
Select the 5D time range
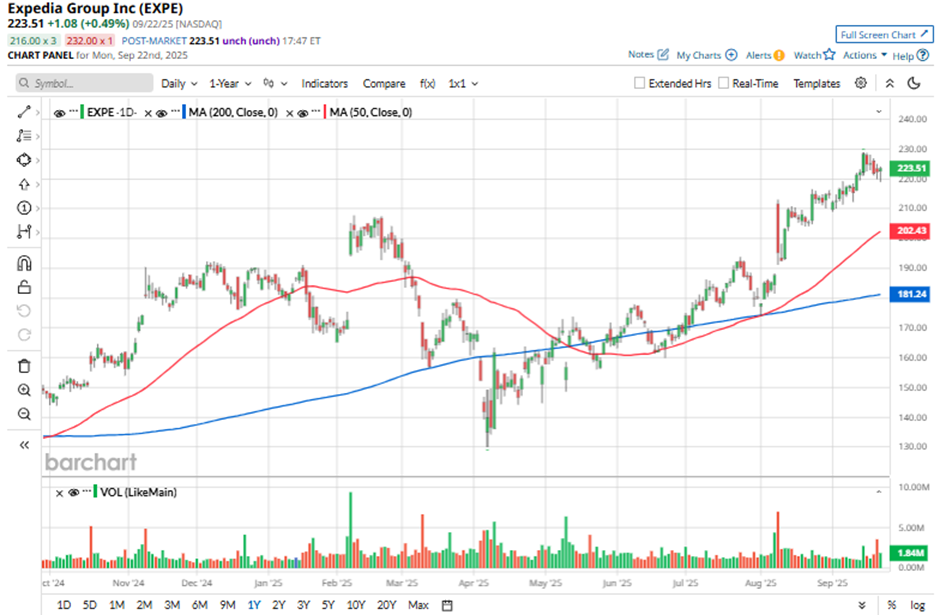pyautogui.click(x=89, y=605)
